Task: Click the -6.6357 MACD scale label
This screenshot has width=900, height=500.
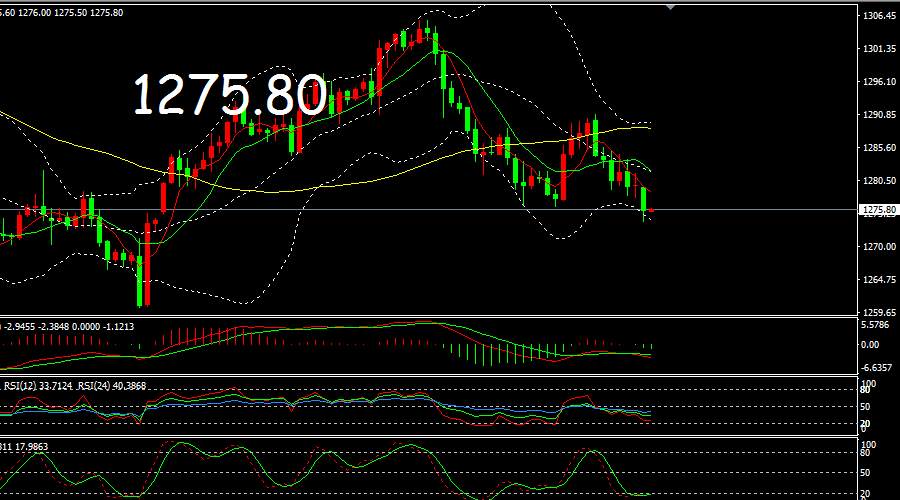Action: coord(878,367)
